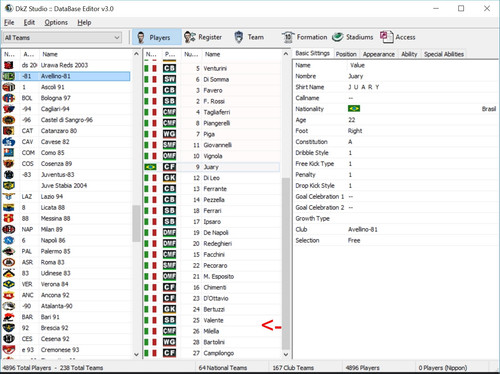This screenshot has height=374, width=500.
Task: Click the Verona 84 team crest
Action: pos(9,284)
